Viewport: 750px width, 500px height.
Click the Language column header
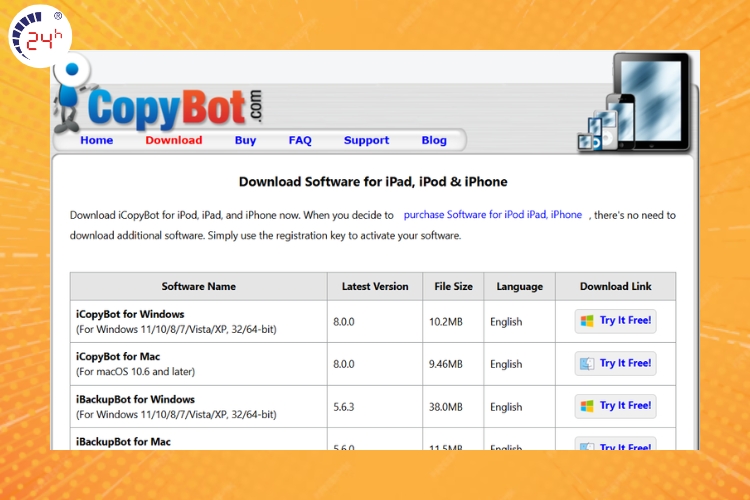point(519,287)
